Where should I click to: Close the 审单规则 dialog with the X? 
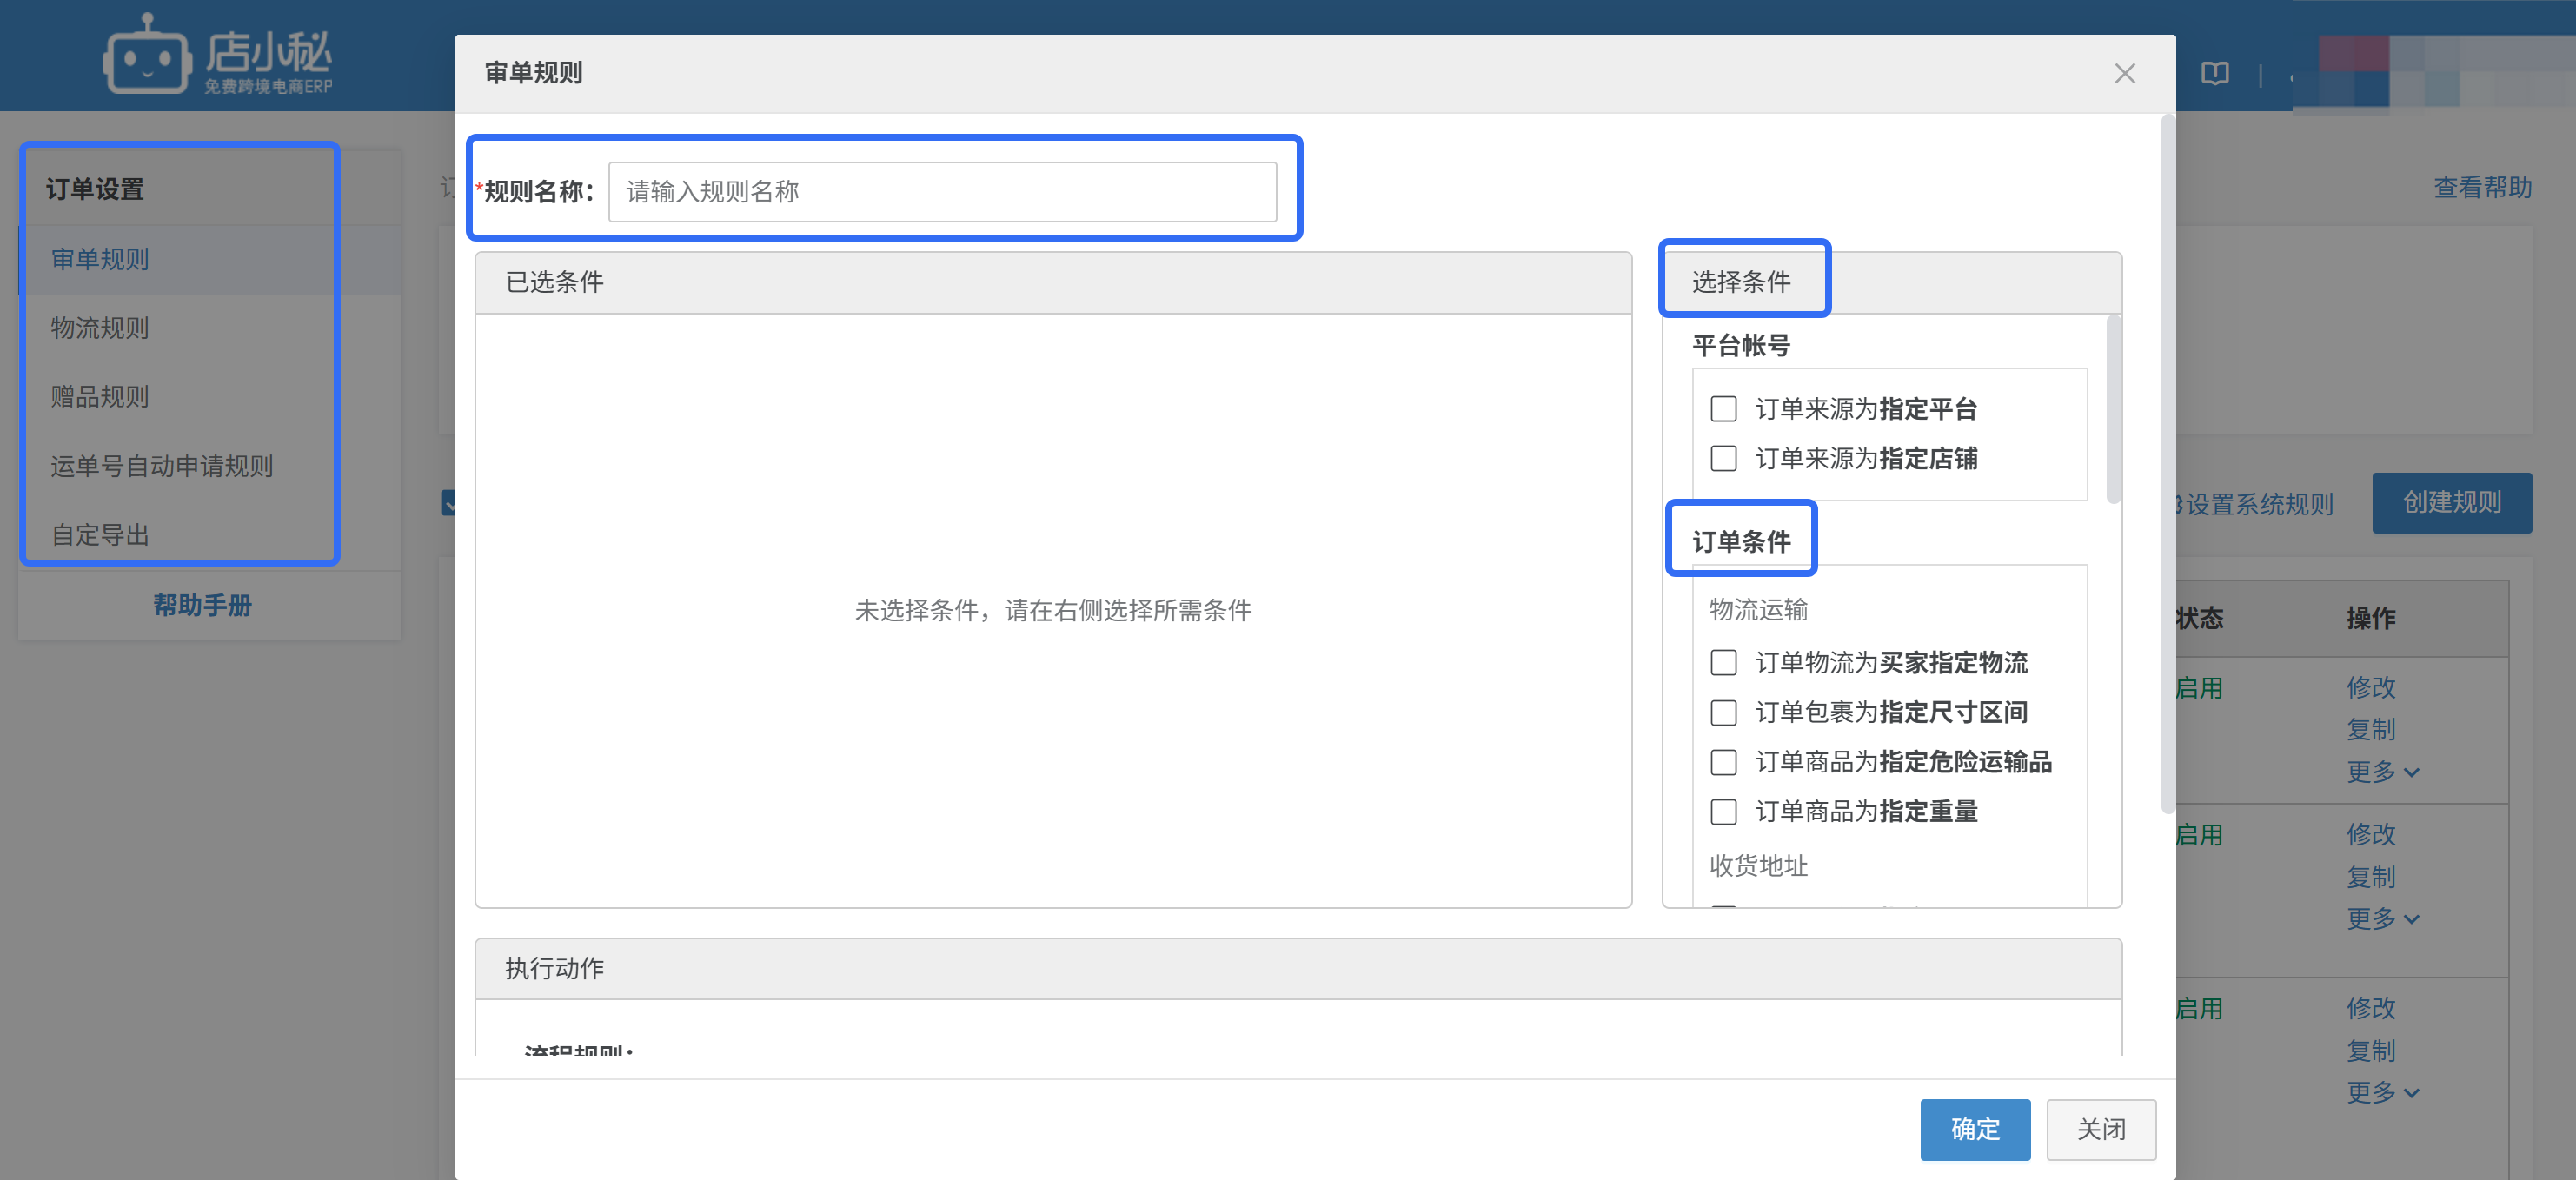(2125, 74)
